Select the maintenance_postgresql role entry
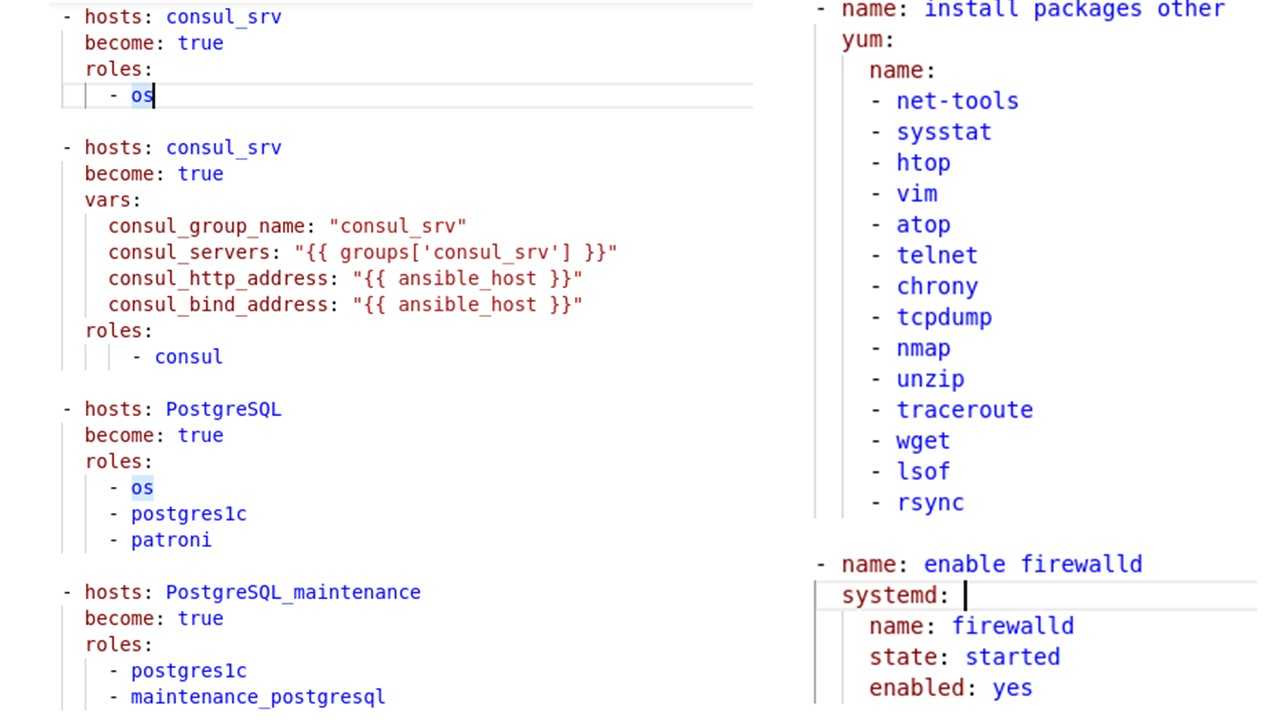 [x=257, y=697]
